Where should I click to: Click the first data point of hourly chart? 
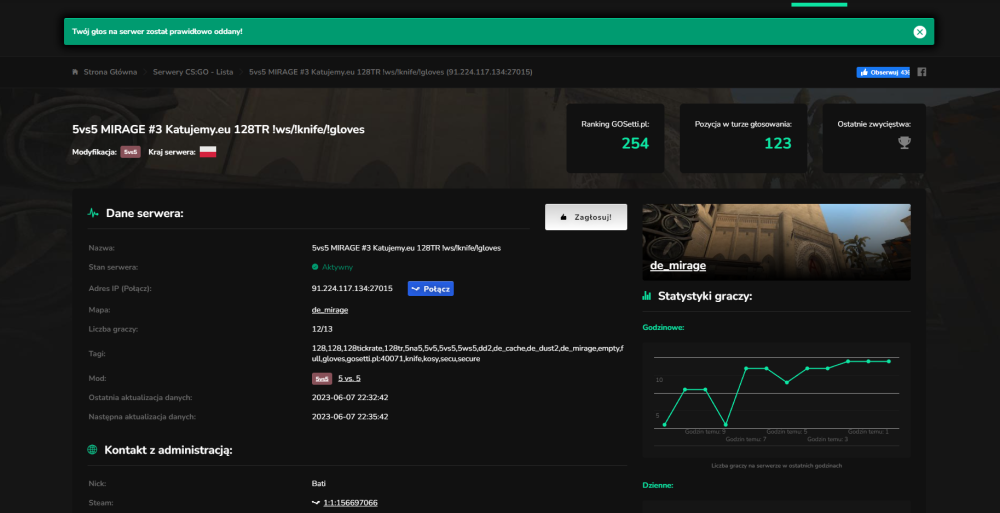pyautogui.click(x=665, y=424)
